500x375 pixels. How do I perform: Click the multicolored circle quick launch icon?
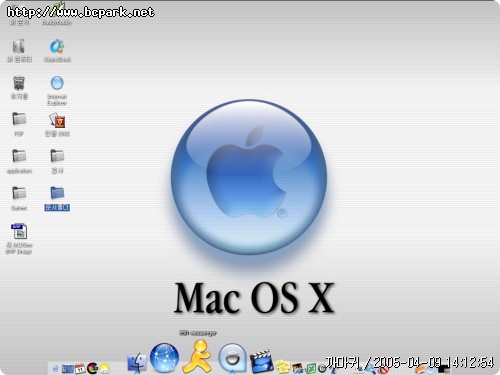click(x=92, y=368)
